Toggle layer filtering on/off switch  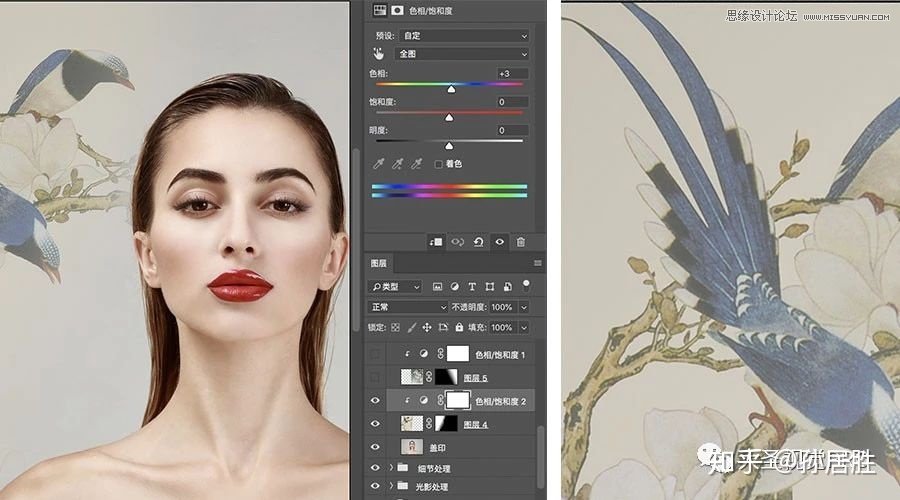(x=525, y=285)
